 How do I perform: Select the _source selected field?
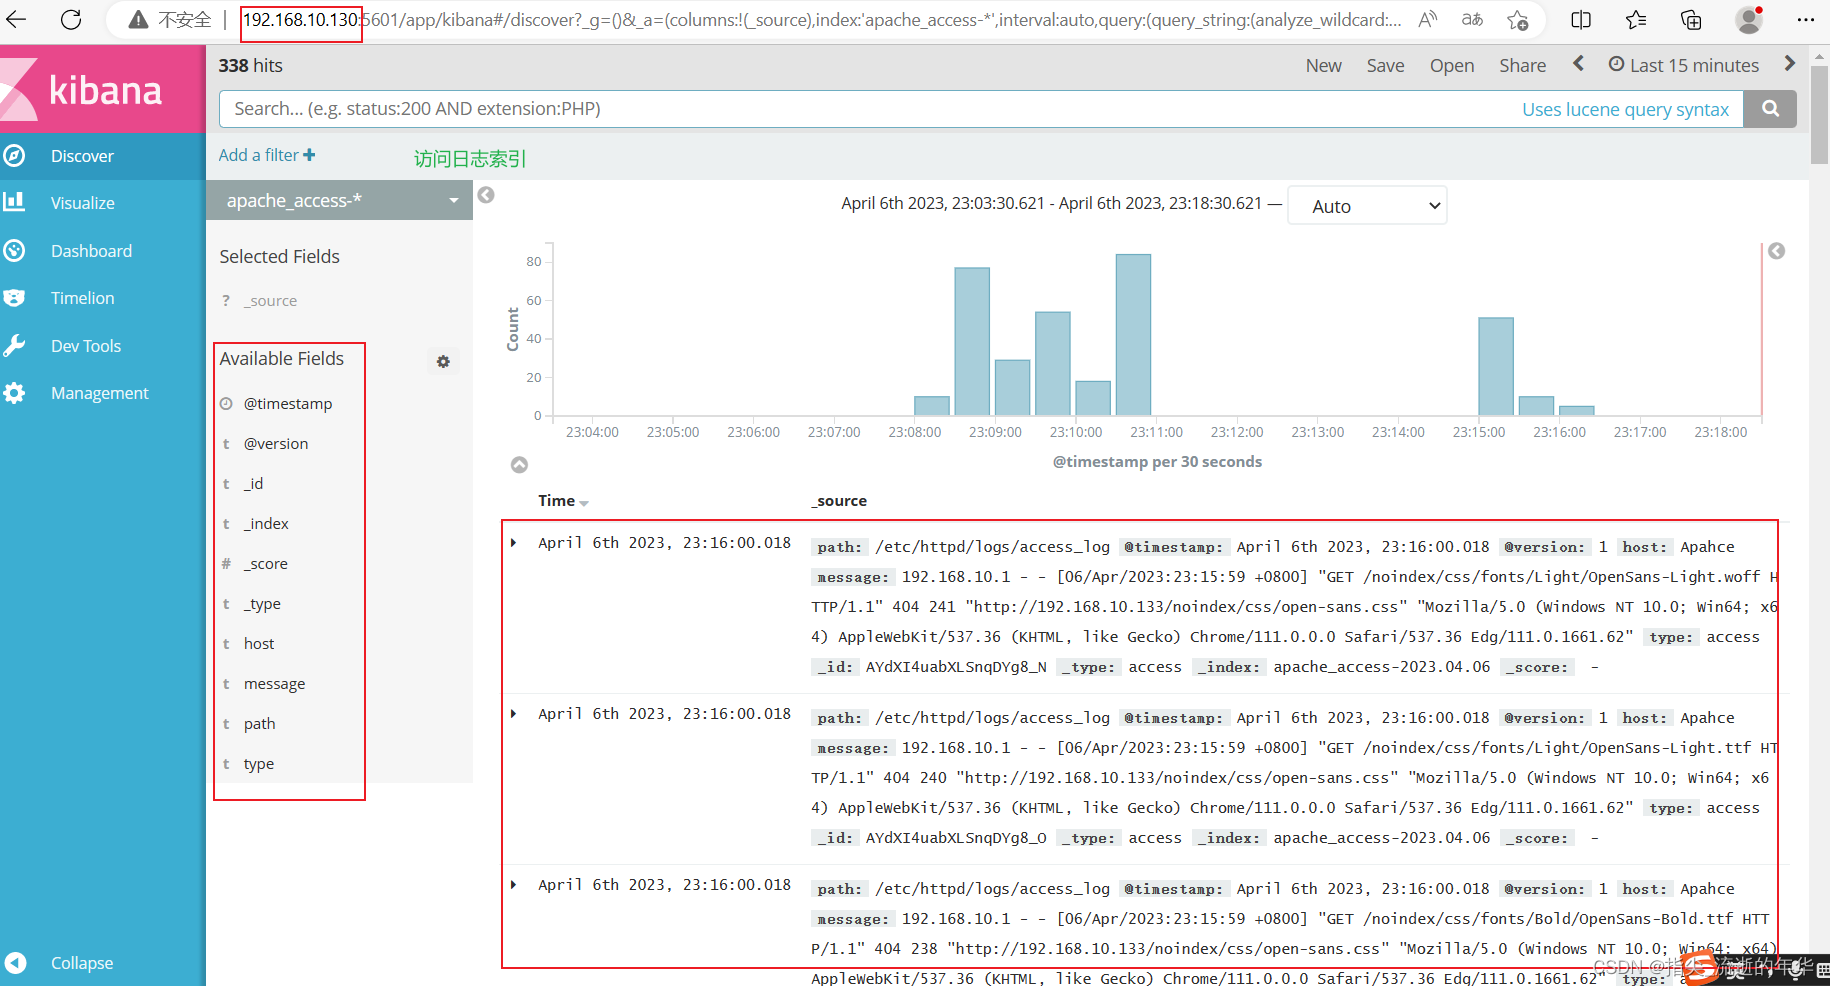(x=270, y=301)
